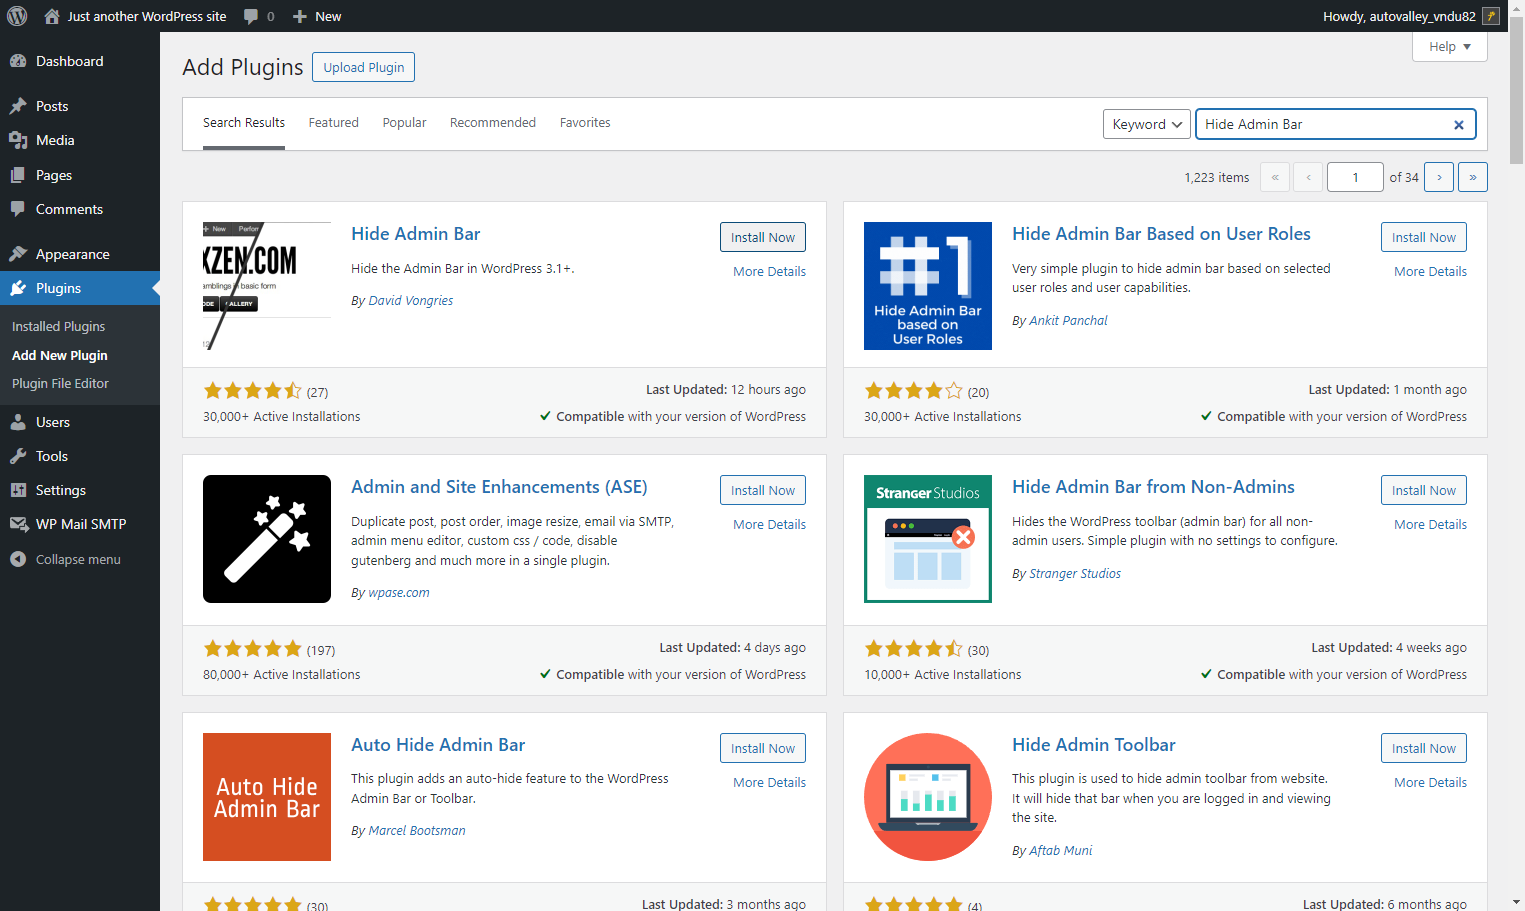This screenshot has width=1525, height=911.
Task: Install Hide Admin Bar from Non-Admins
Action: [x=1424, y=490]
